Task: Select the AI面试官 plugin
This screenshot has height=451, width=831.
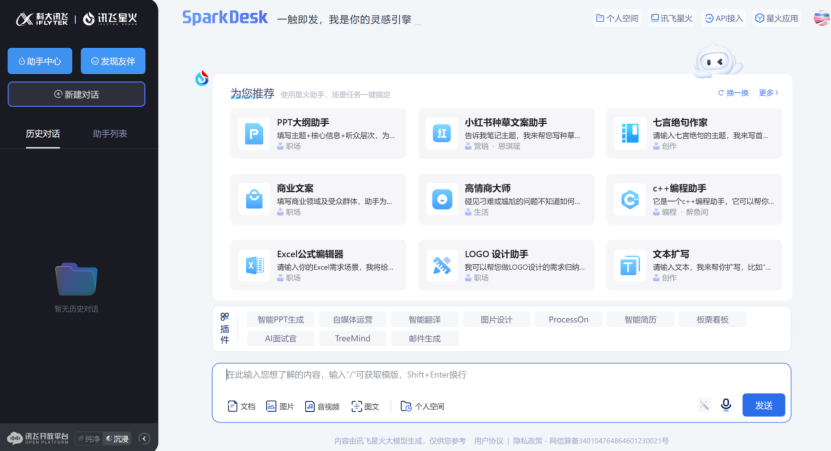Action: click(x=280, y=338)
